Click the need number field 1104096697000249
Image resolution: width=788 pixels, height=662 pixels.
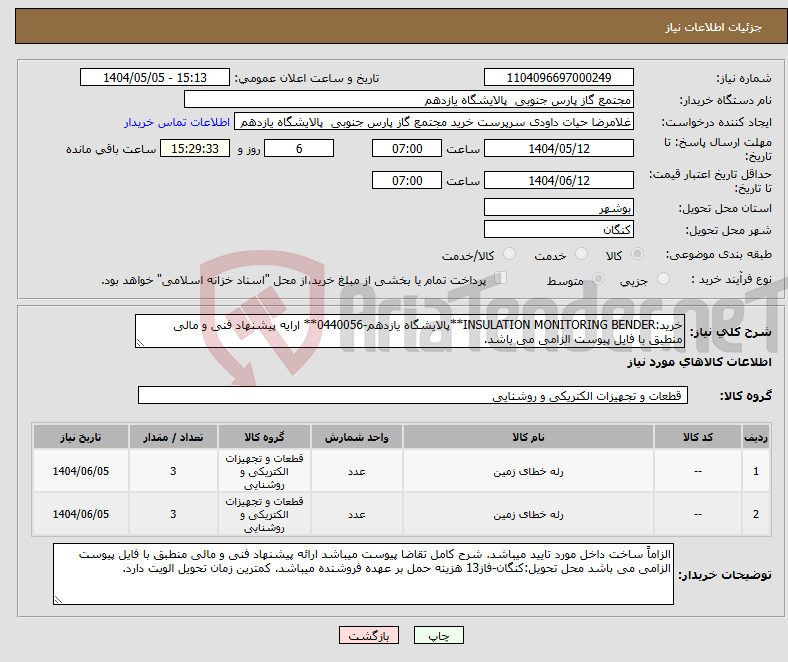[x=558, y=78]
